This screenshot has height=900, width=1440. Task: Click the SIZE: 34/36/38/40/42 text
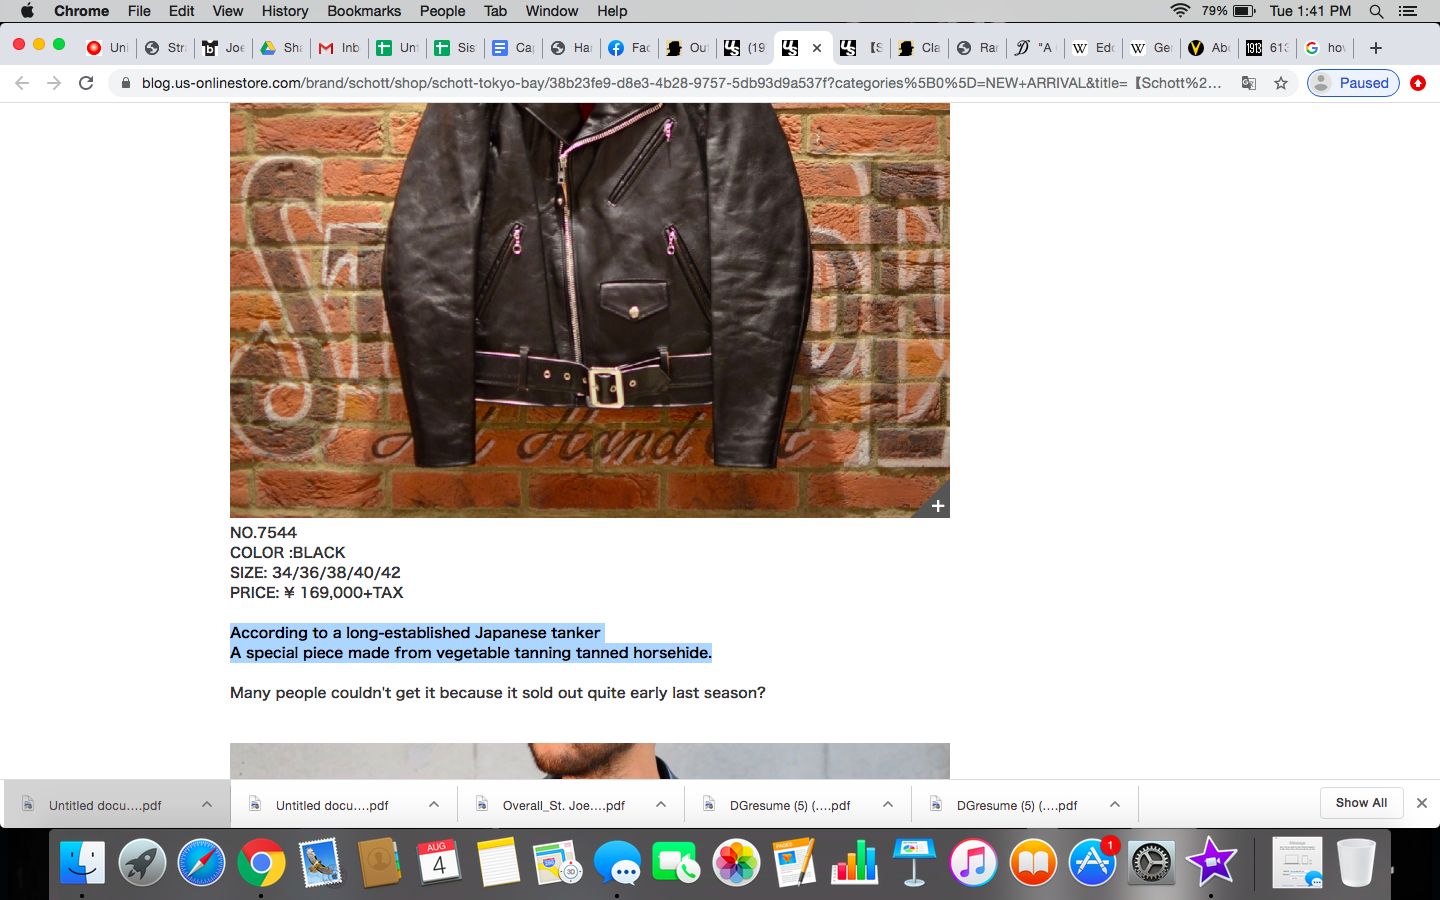(315, 572)
